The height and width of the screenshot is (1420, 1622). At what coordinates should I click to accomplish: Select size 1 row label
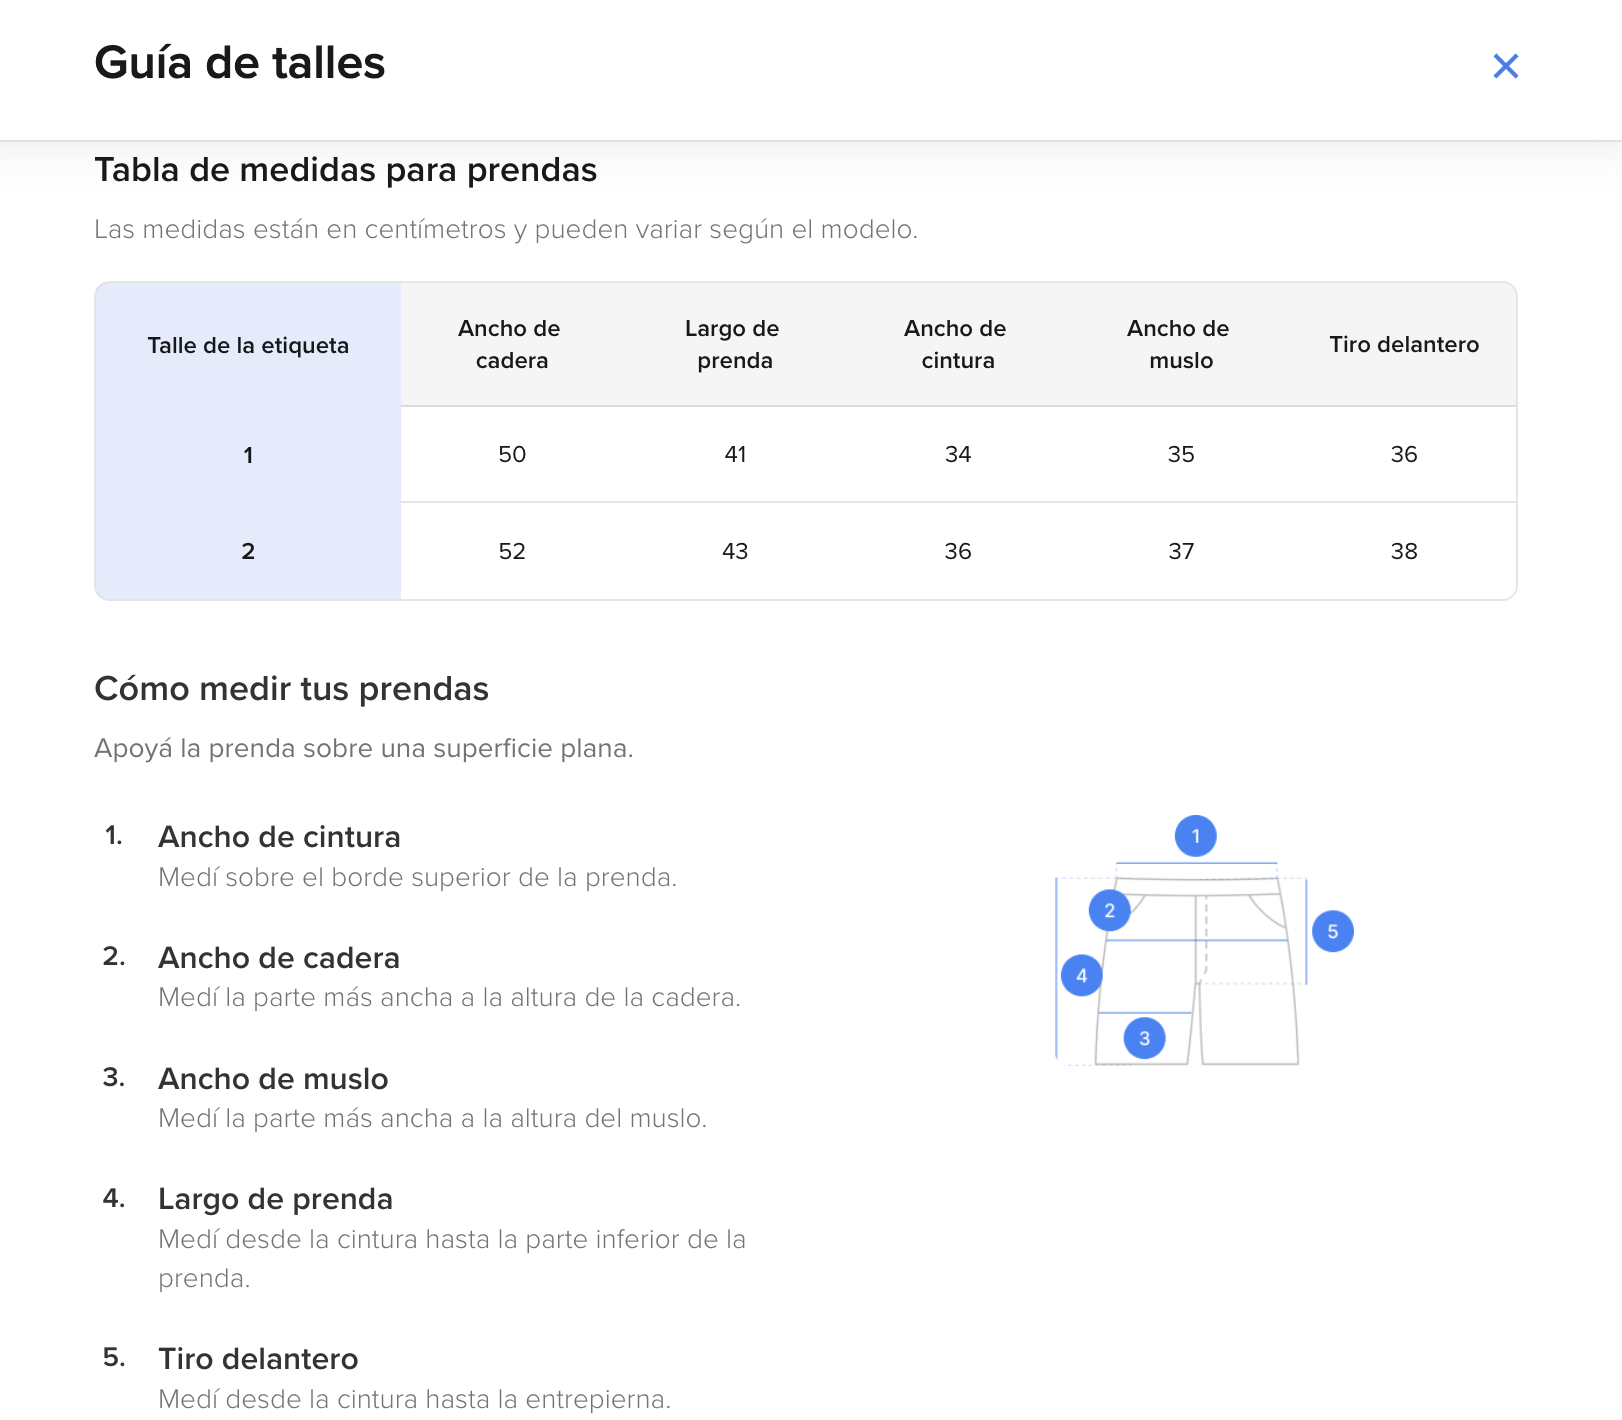[x=248, y=455]
